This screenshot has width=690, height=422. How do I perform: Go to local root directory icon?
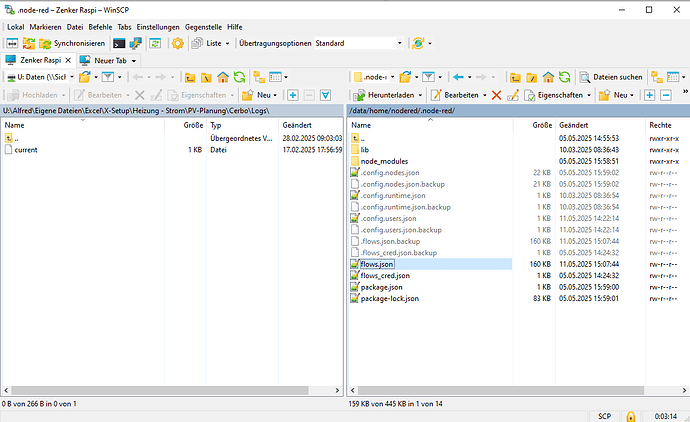[206, 77]
